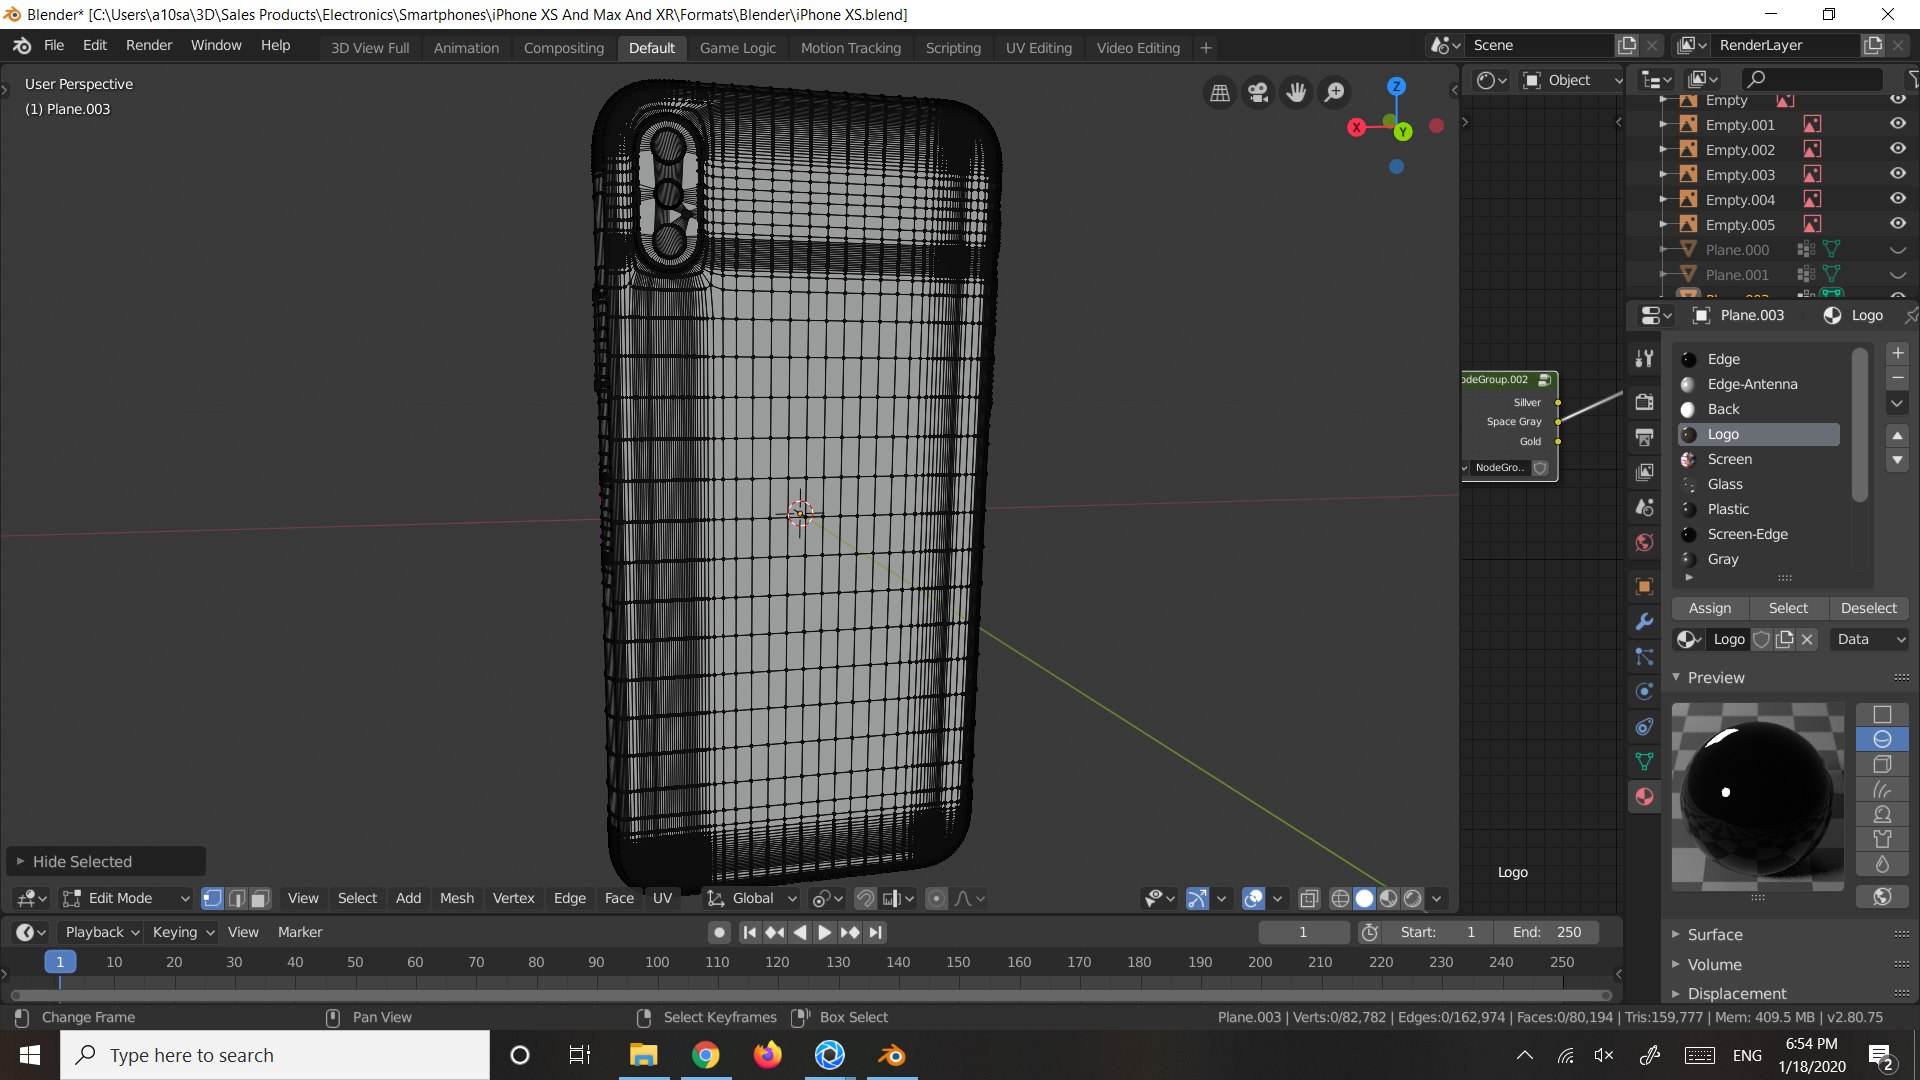The image size is (1920, 1080).
Task: Toggle visibility of Empty.004
Action: [1897, 199]
